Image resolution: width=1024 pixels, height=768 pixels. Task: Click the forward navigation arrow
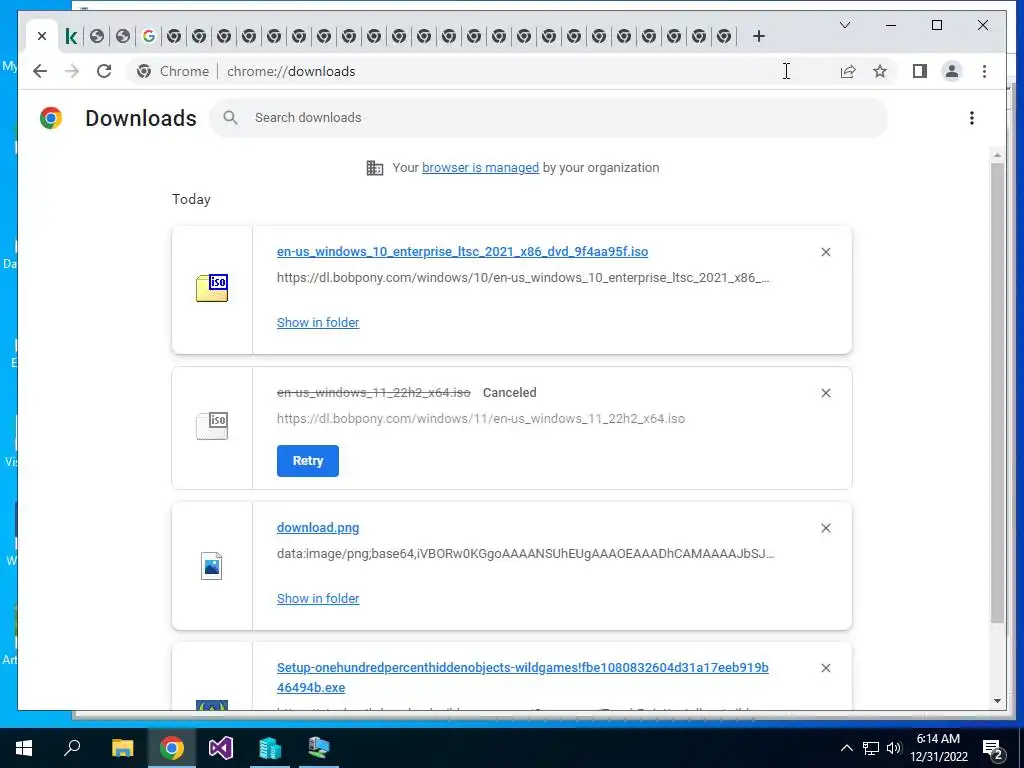point(72,71)
